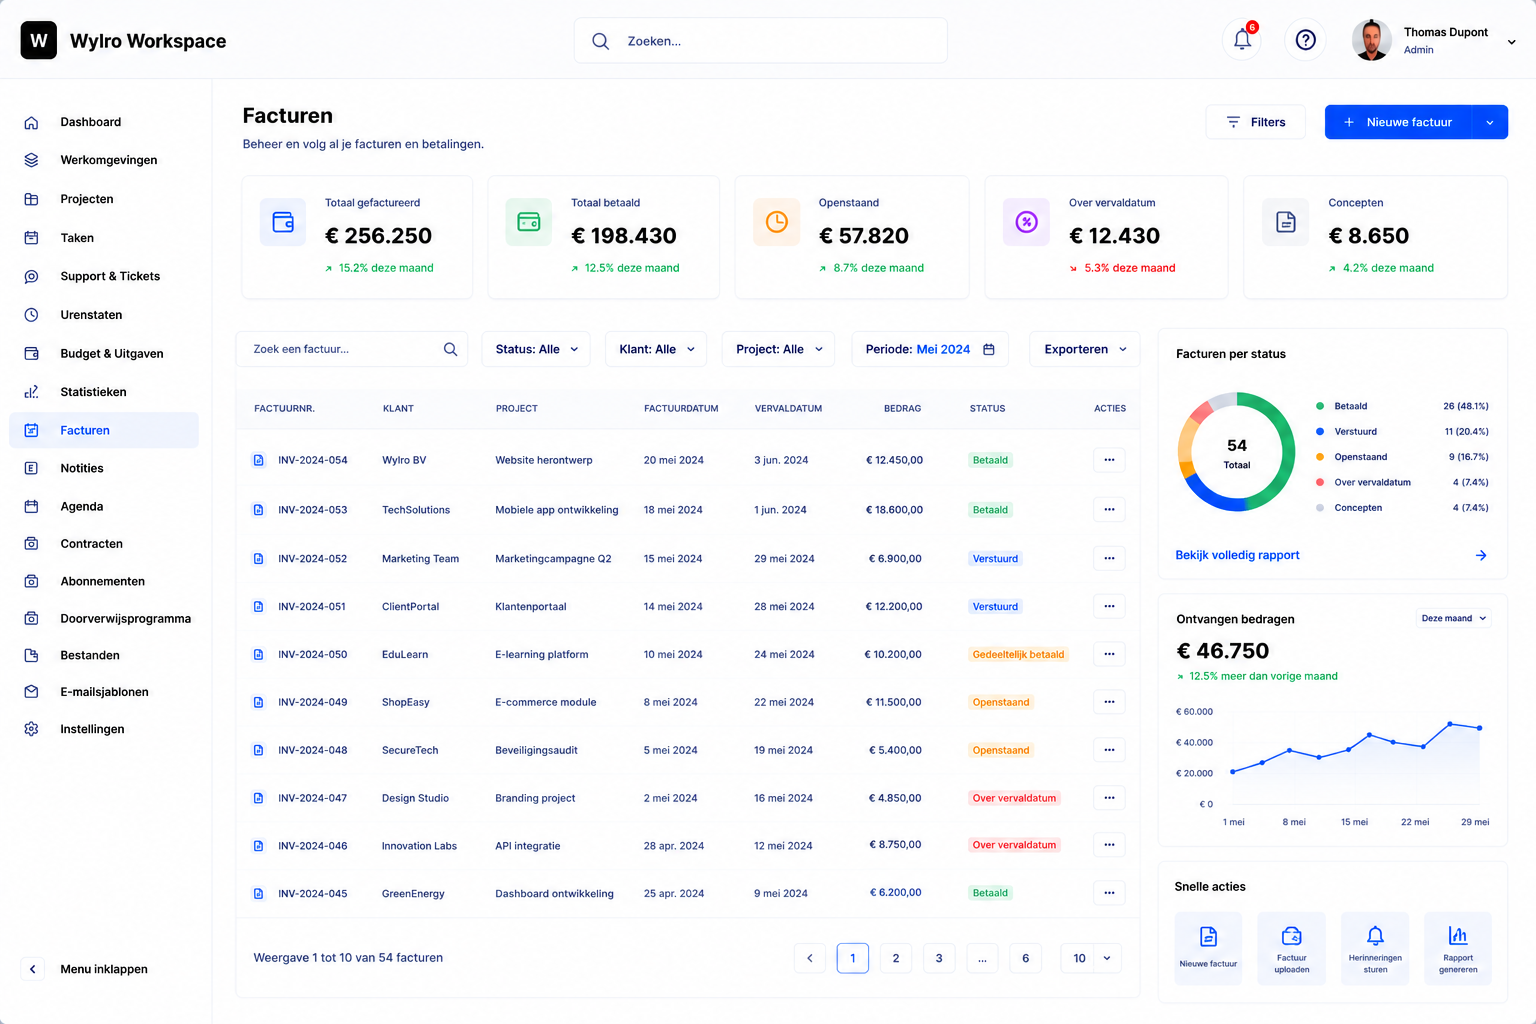
Task: Go to page 6 of invoices
Action: tap(1025, 958)
